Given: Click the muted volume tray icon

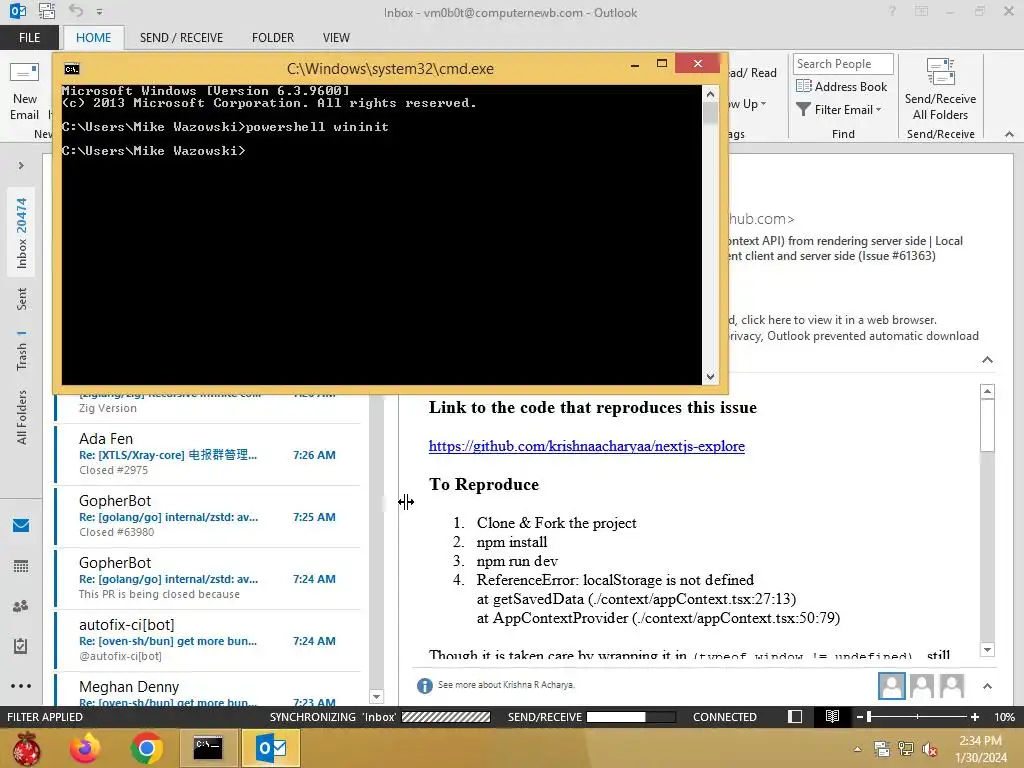Looking at the screenshot, I should click(x=930, y=749).
